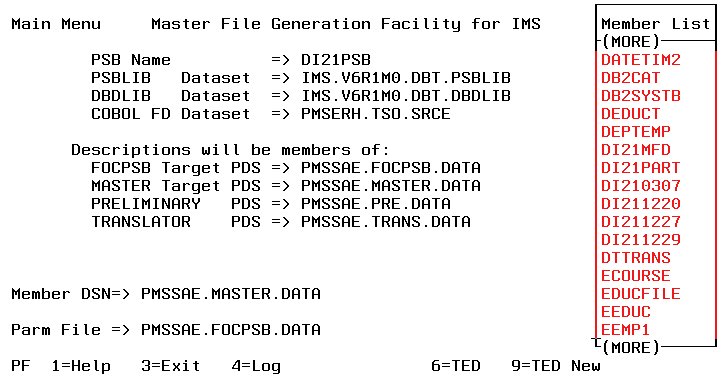Launch the editor with 6=TED
This screenshot has height=383, width=724.
pyautogui.click(x=456, y=366)
